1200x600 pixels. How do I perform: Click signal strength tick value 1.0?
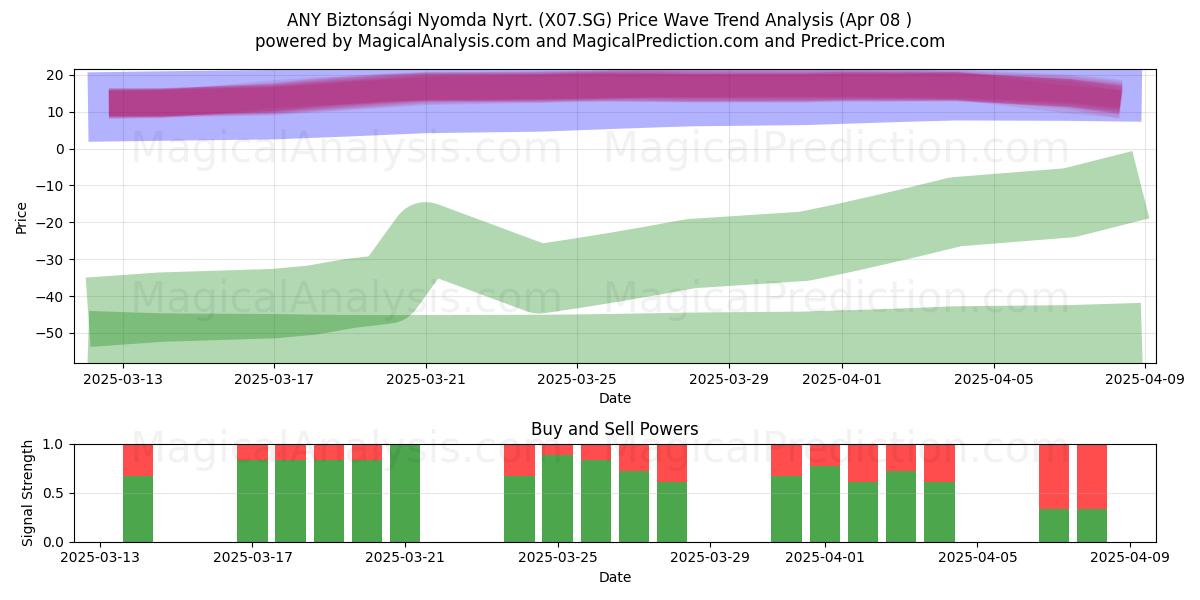pos(54,444)
